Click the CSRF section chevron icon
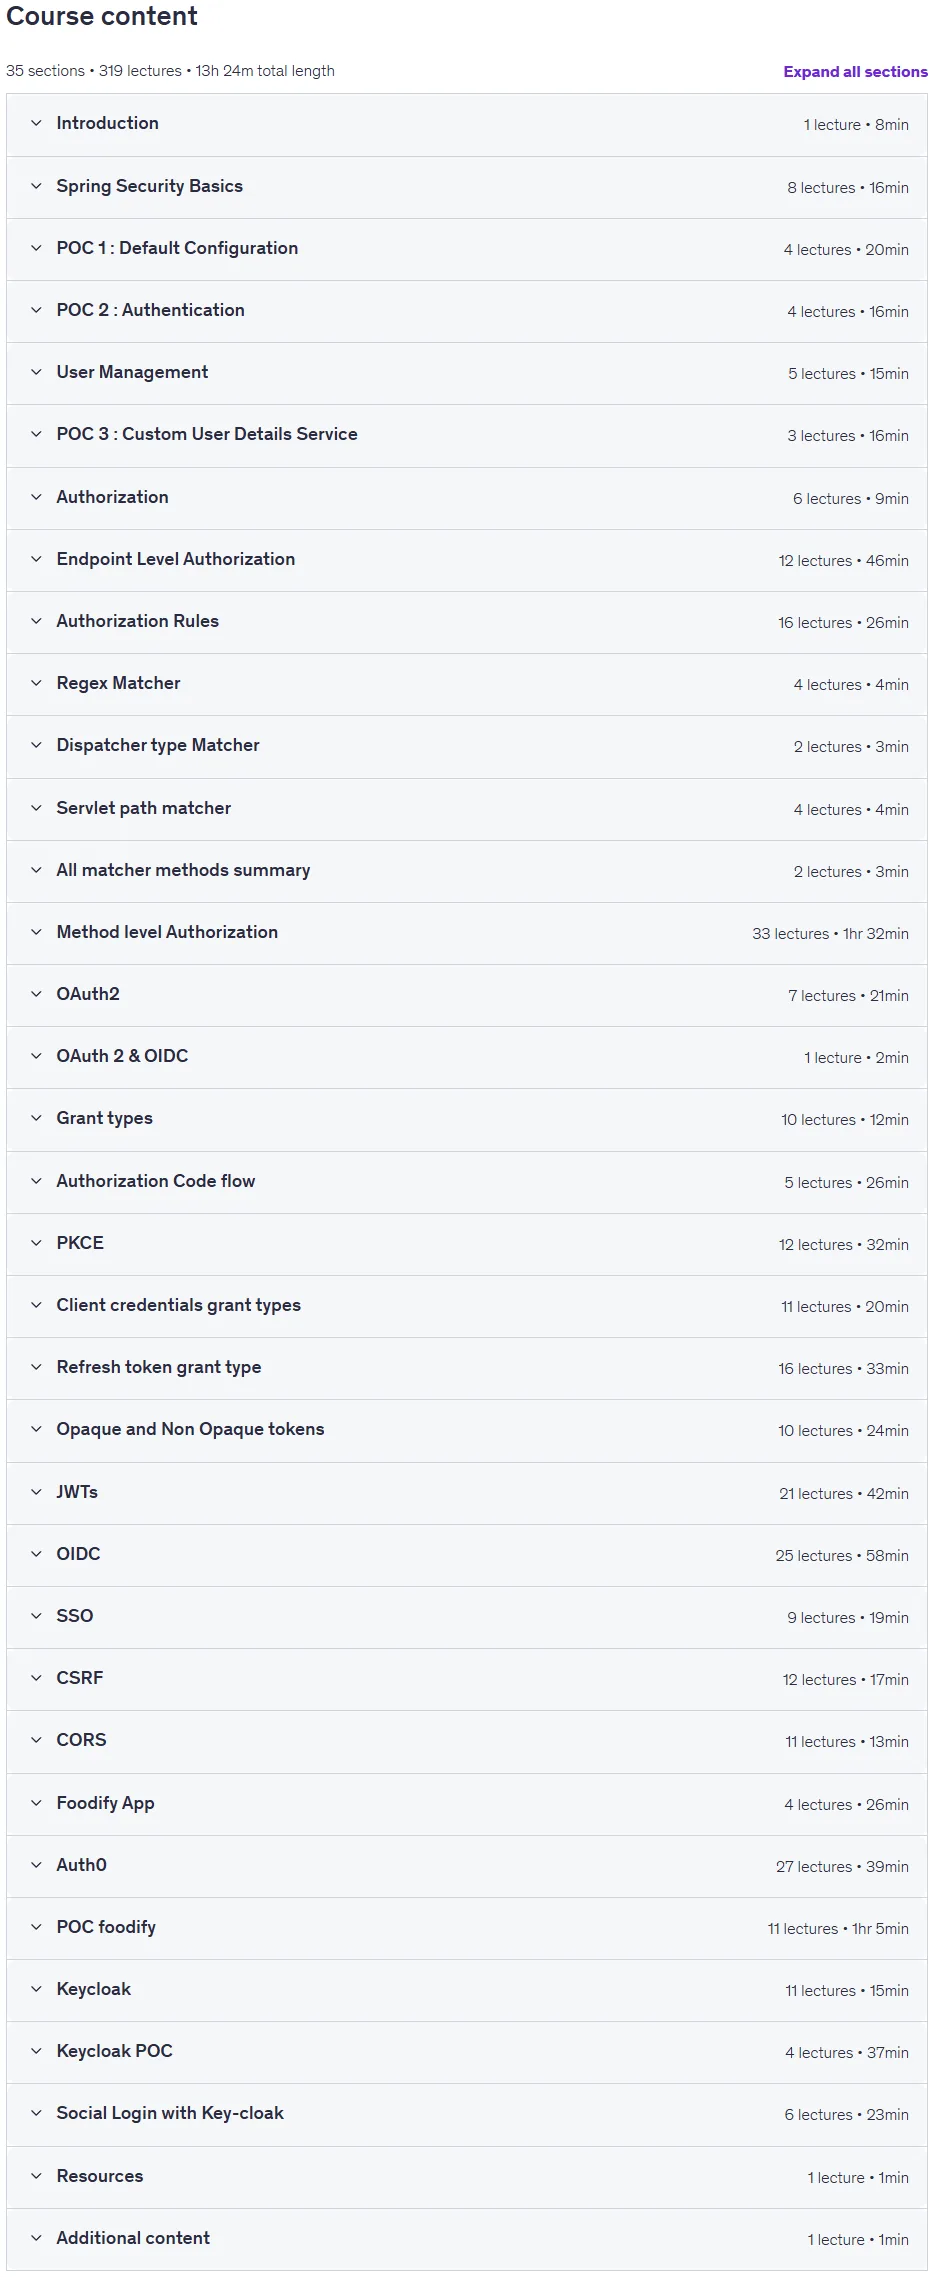Screen dimensions: 936x2277 36,1678
